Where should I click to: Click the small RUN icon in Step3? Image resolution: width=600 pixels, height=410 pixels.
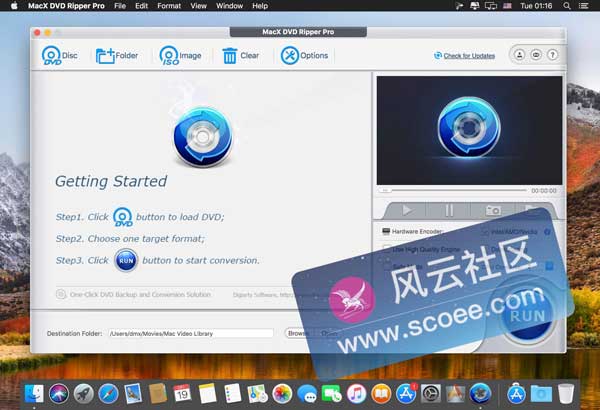point(126,260)
